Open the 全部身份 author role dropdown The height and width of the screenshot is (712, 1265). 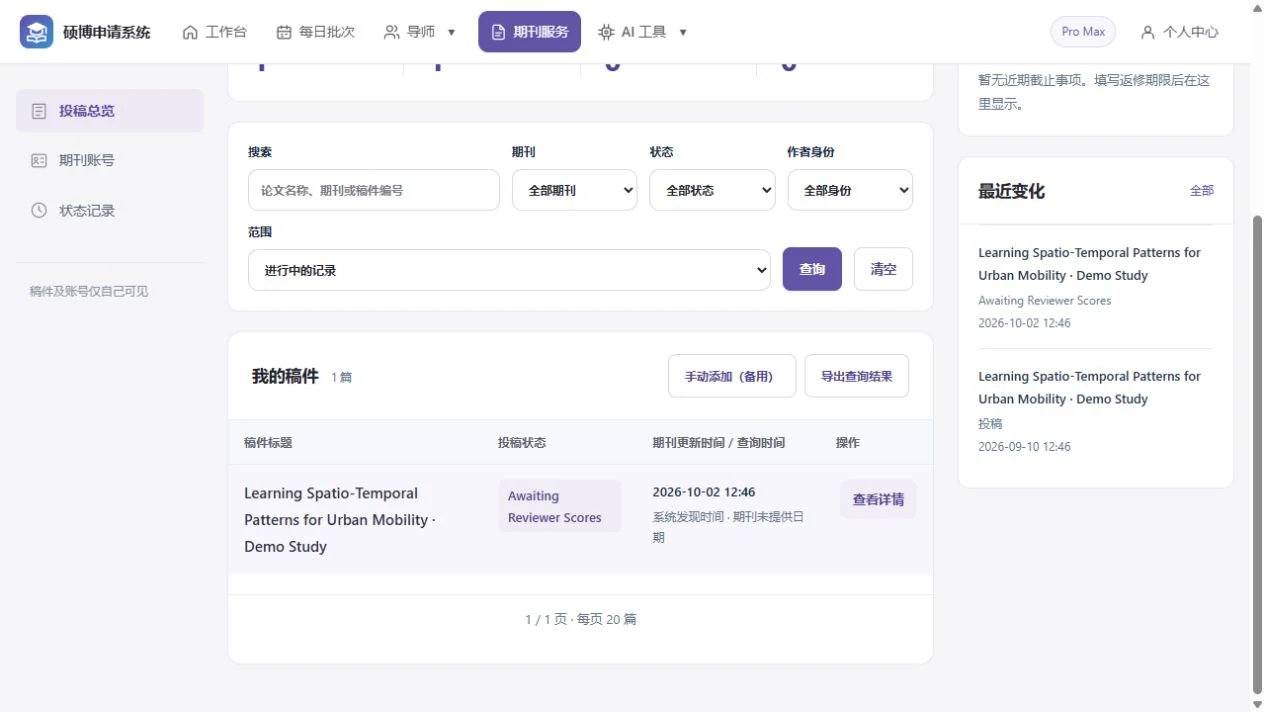pyautogui.click(x=850, y=190)
